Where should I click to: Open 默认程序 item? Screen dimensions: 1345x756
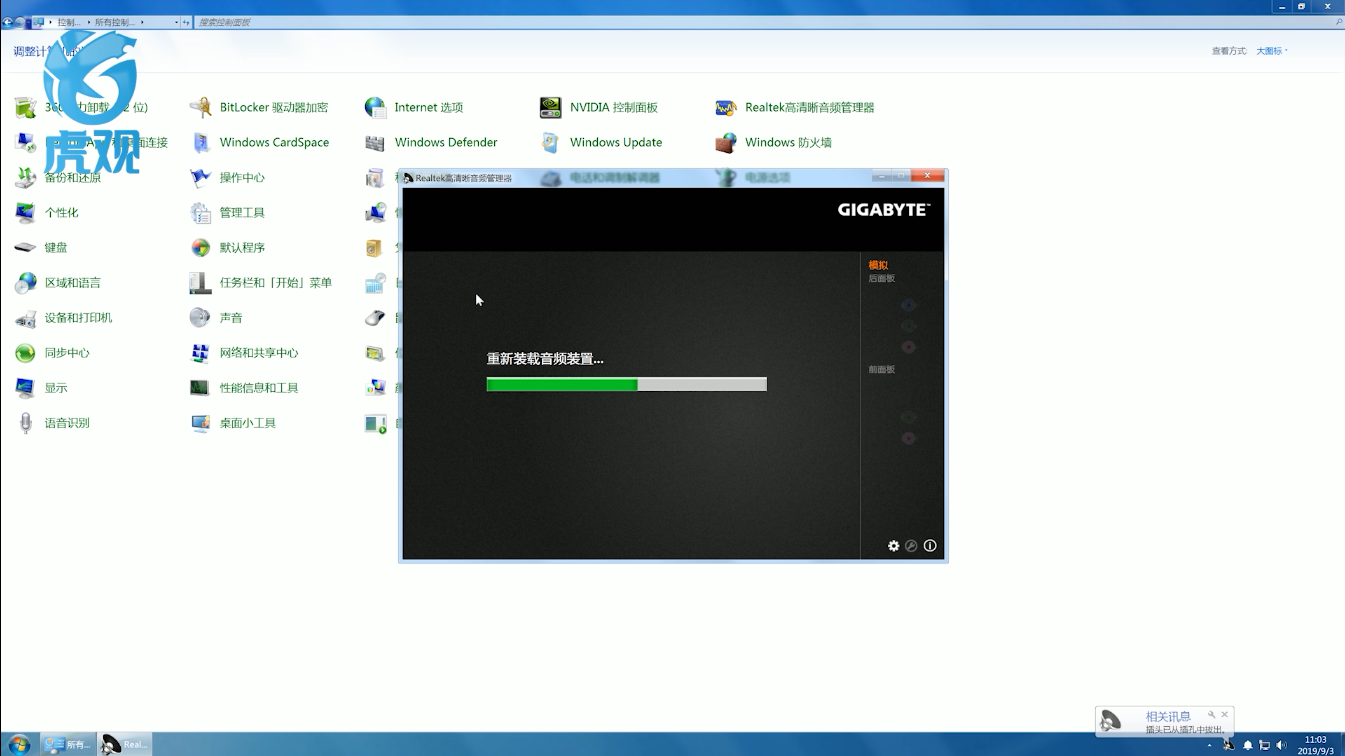pyautogui.click(x=228, y=247)
